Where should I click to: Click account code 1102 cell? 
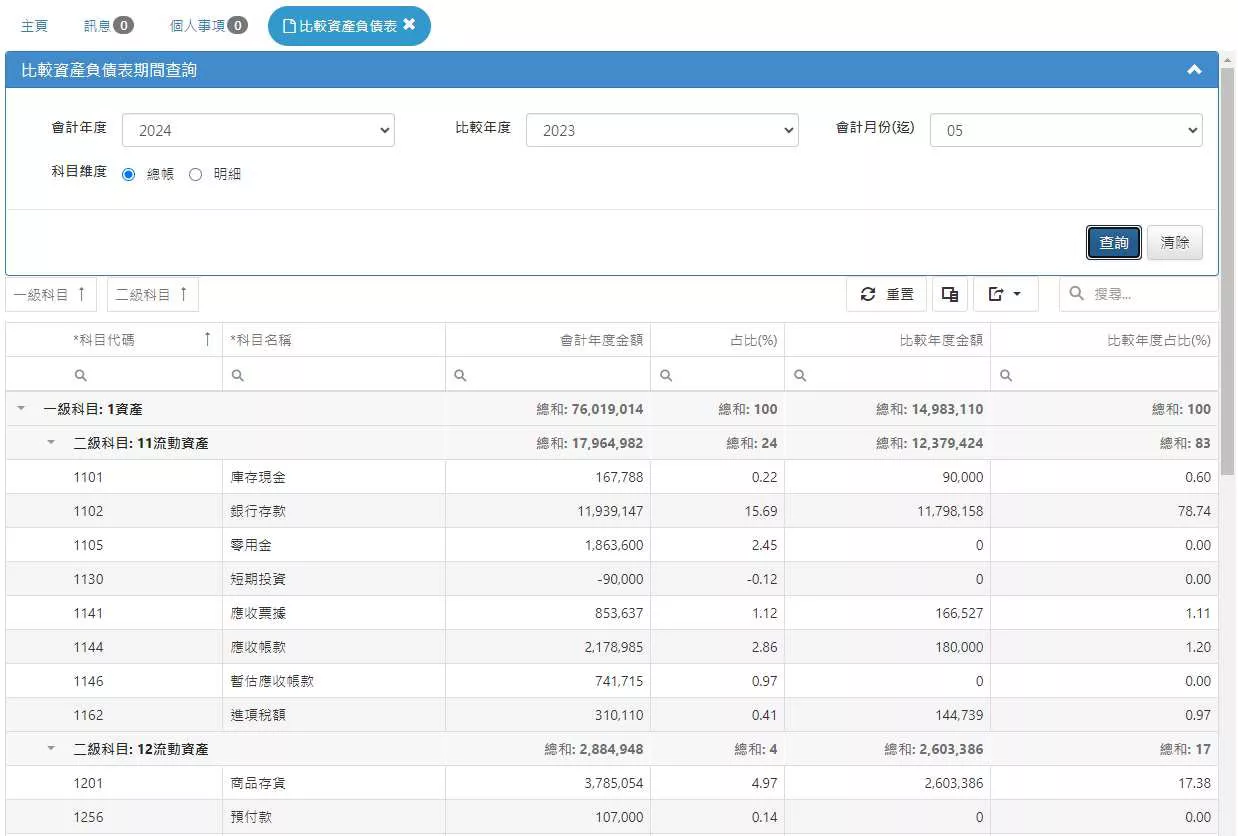114,511
